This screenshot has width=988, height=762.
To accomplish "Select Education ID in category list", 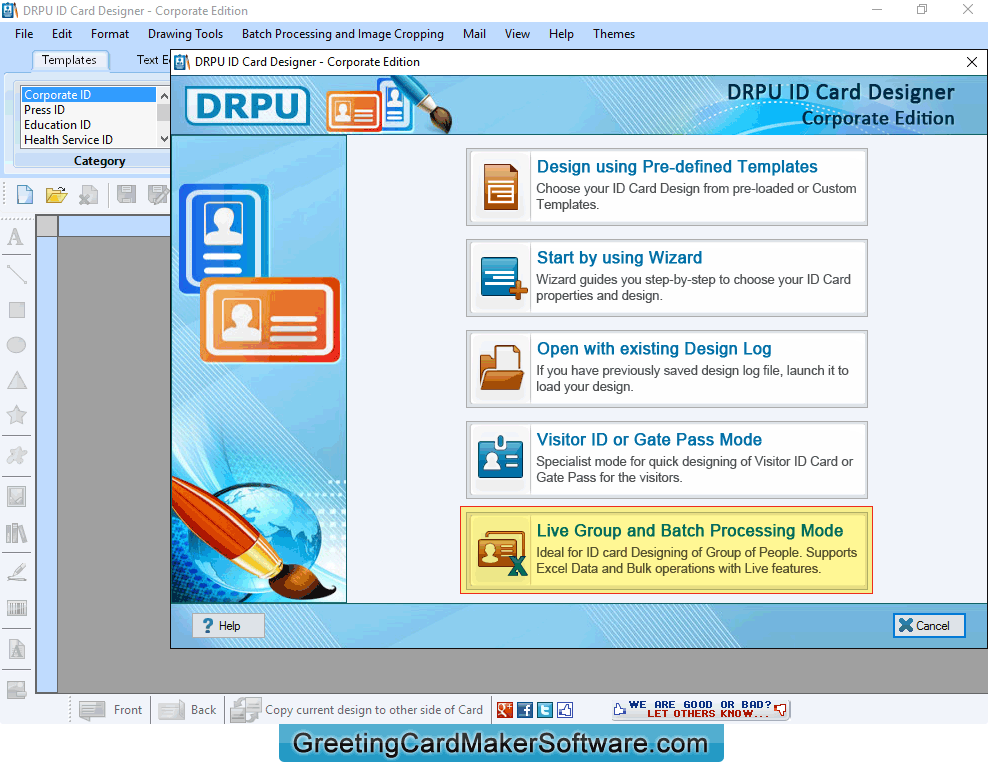I will [89, 125].
